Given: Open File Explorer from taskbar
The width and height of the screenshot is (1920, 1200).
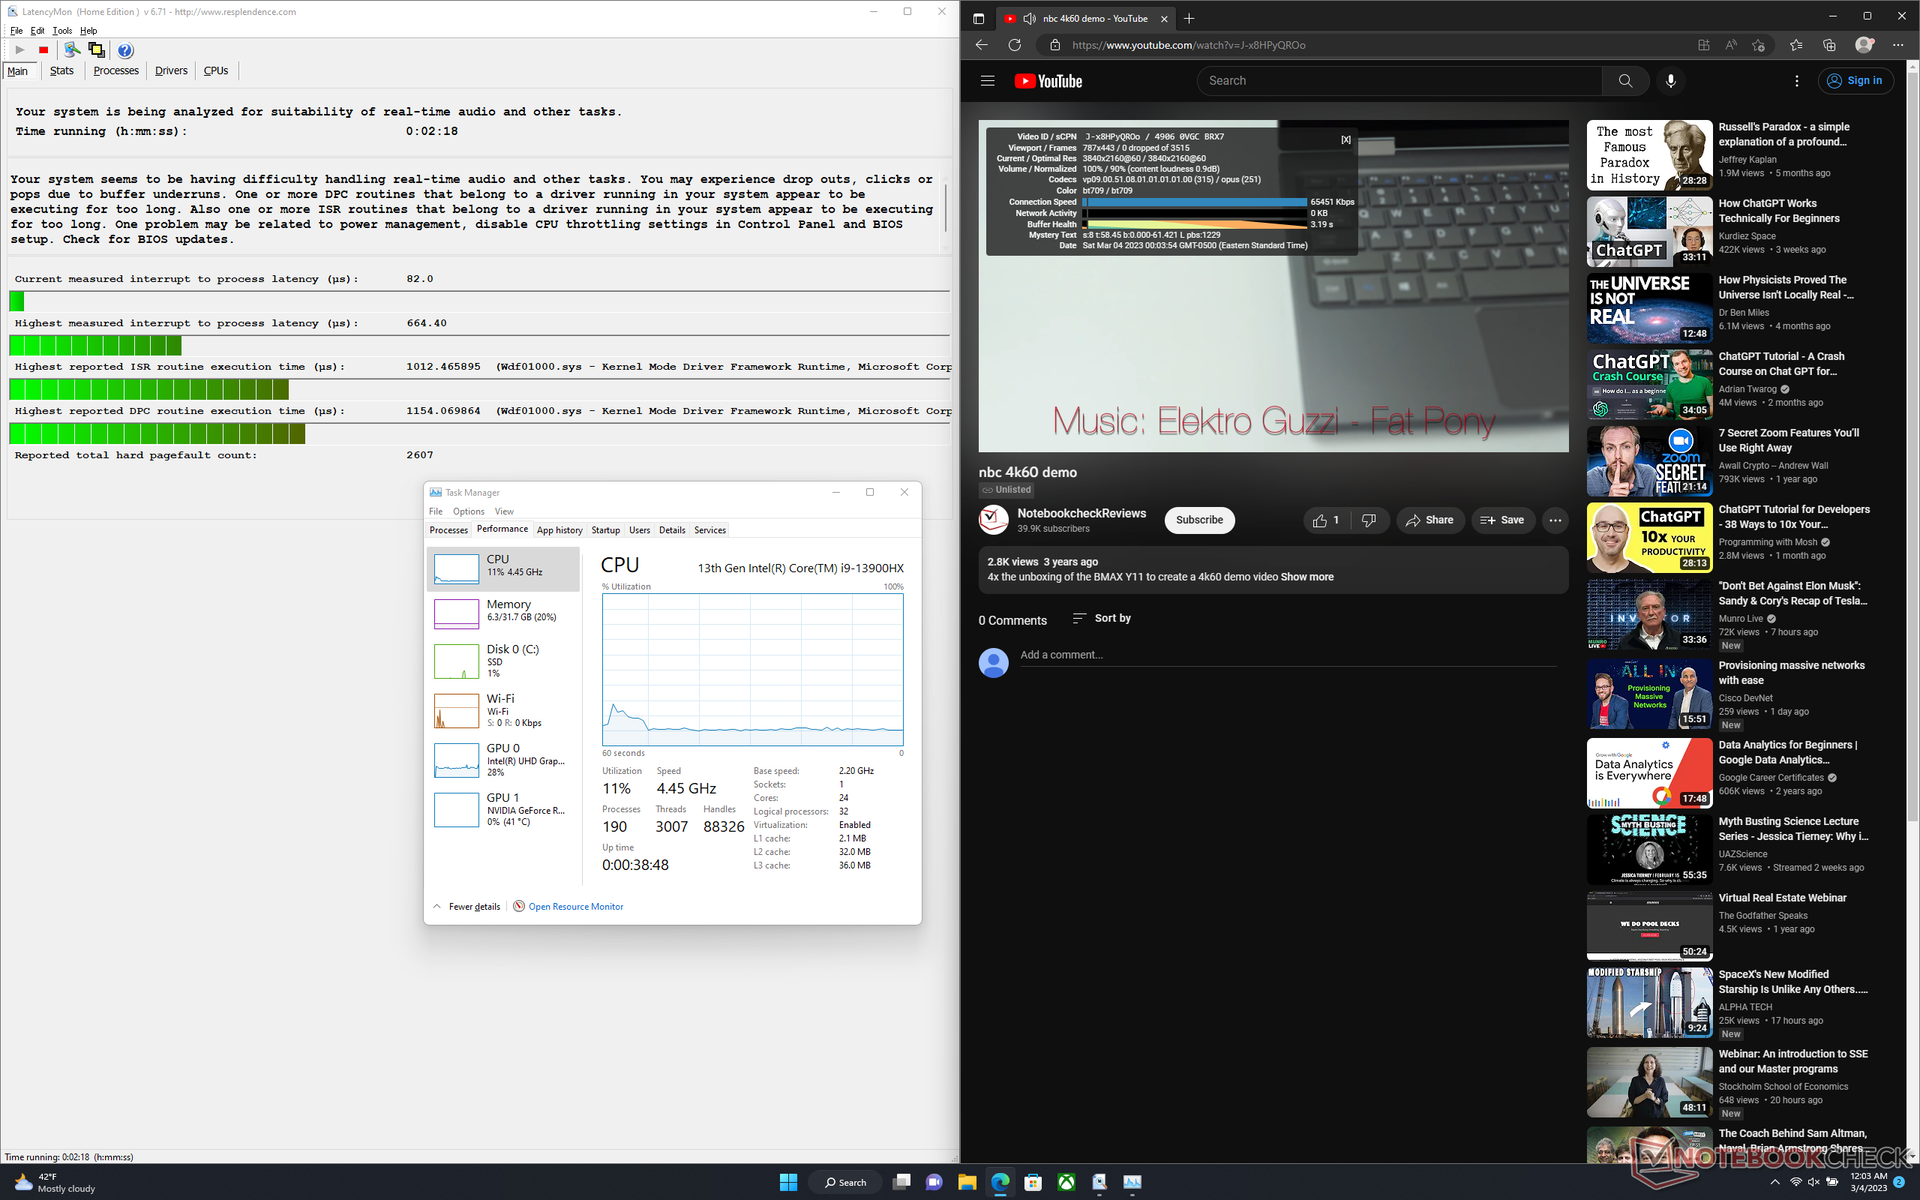Looking at the screenshot, I should pos(967,1182).
